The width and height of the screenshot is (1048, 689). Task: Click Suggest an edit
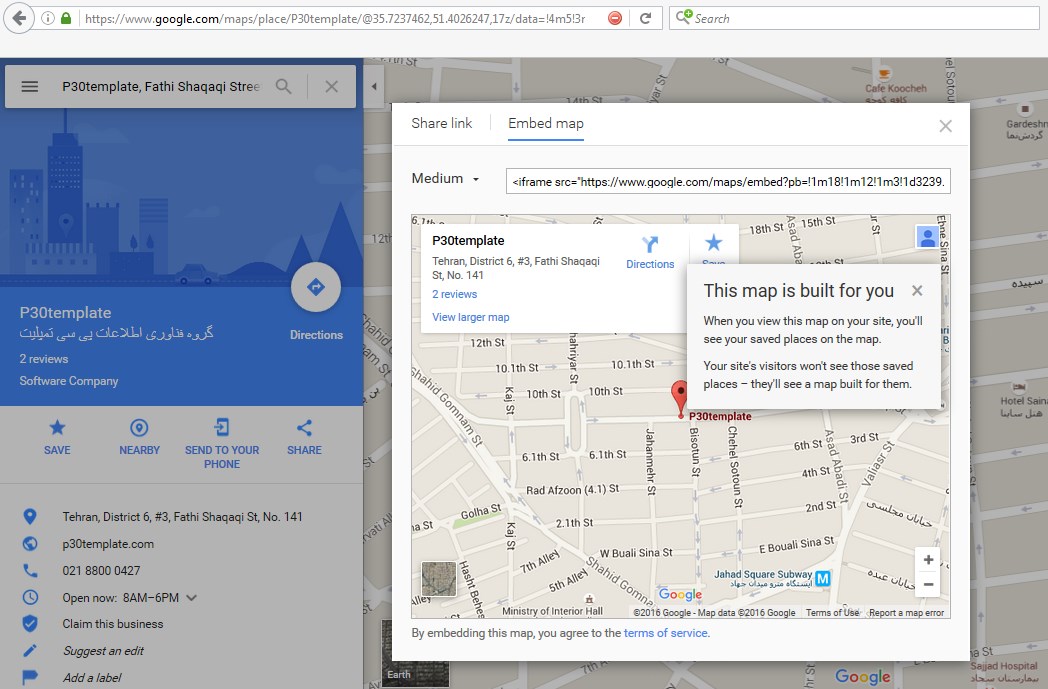point(103,650)
